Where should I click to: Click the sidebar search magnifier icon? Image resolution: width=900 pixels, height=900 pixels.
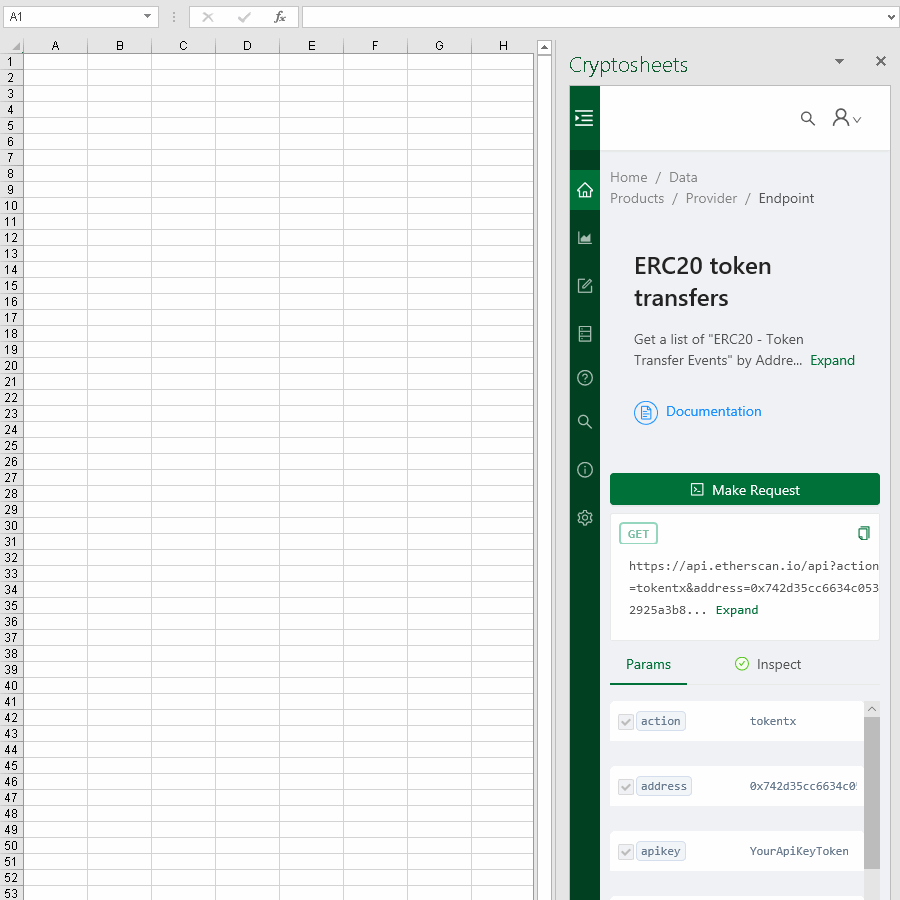click(x=585, y=422)
